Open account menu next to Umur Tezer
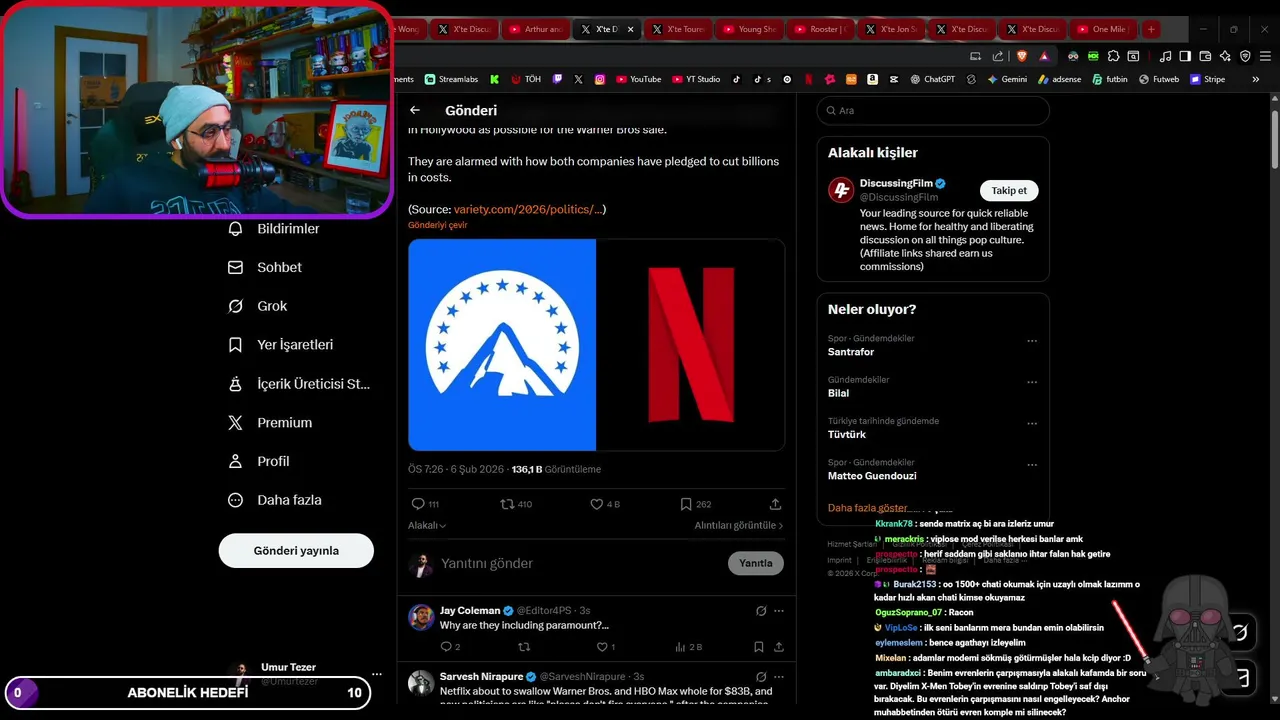 (377, 674)
